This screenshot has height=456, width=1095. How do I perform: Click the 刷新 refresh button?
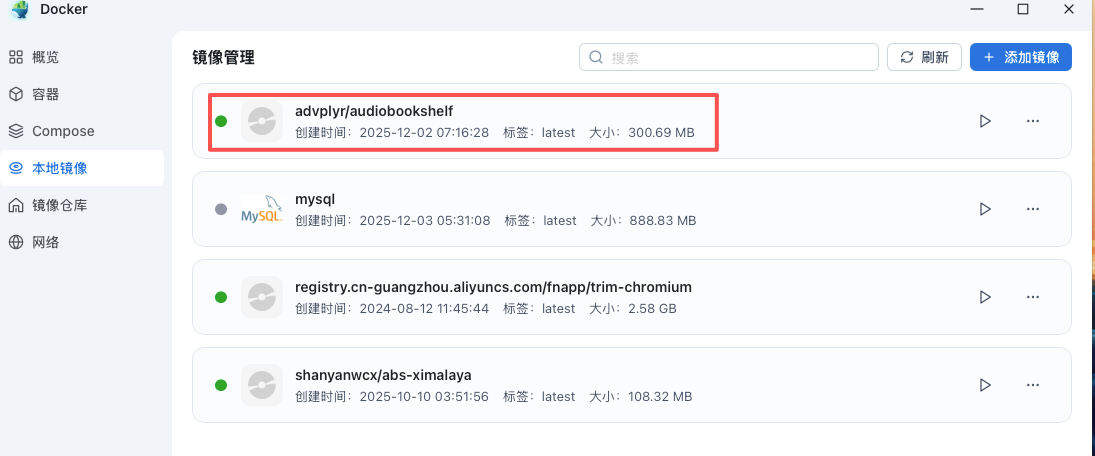click(924, 57)
